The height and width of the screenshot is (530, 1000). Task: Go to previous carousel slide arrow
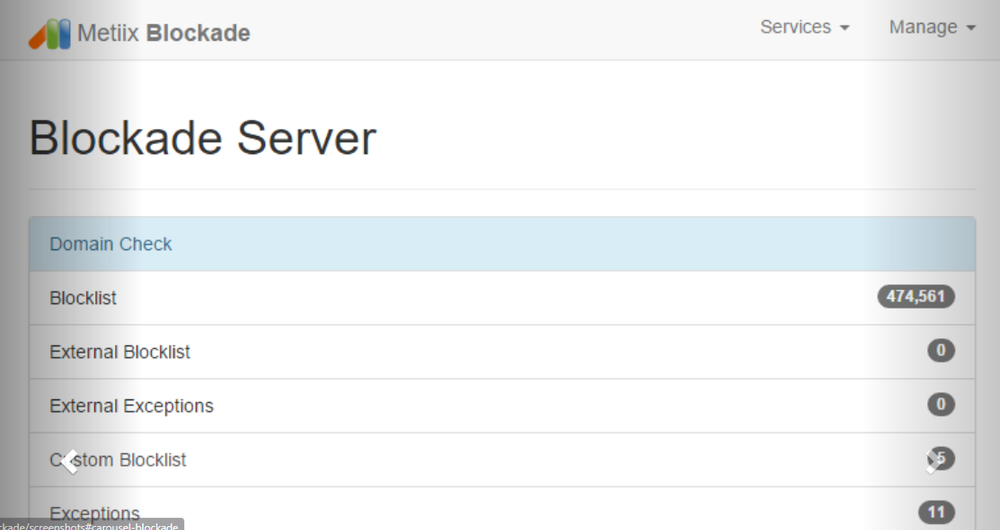point(71,461)
